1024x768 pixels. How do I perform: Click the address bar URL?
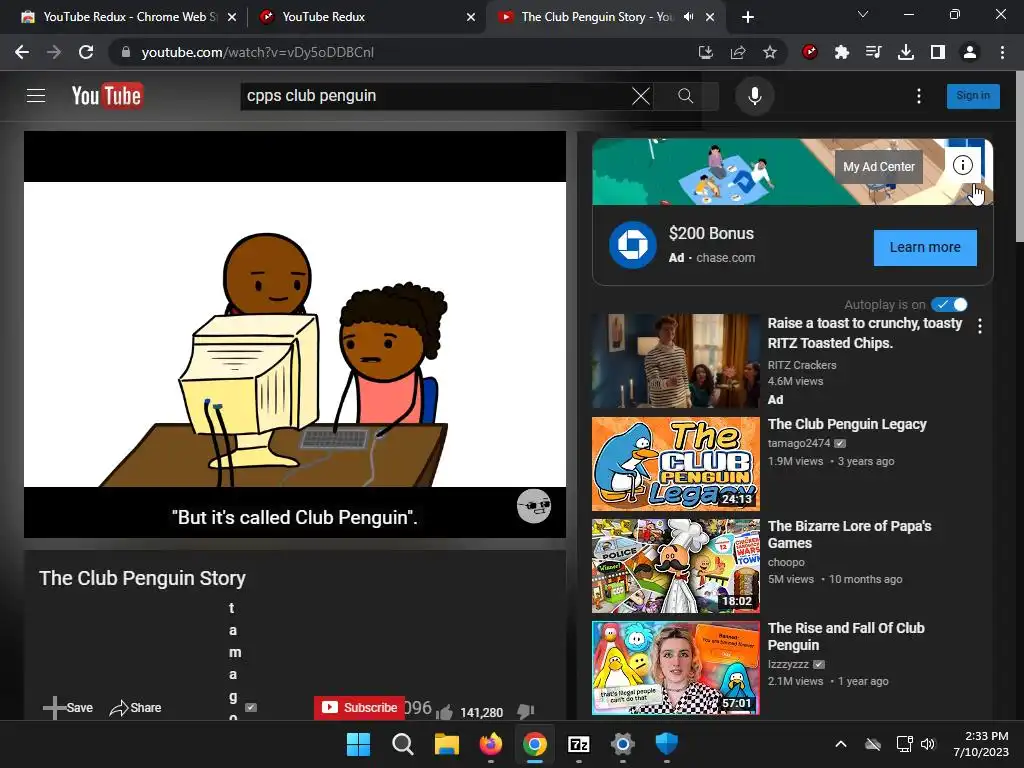click(257, 52)
